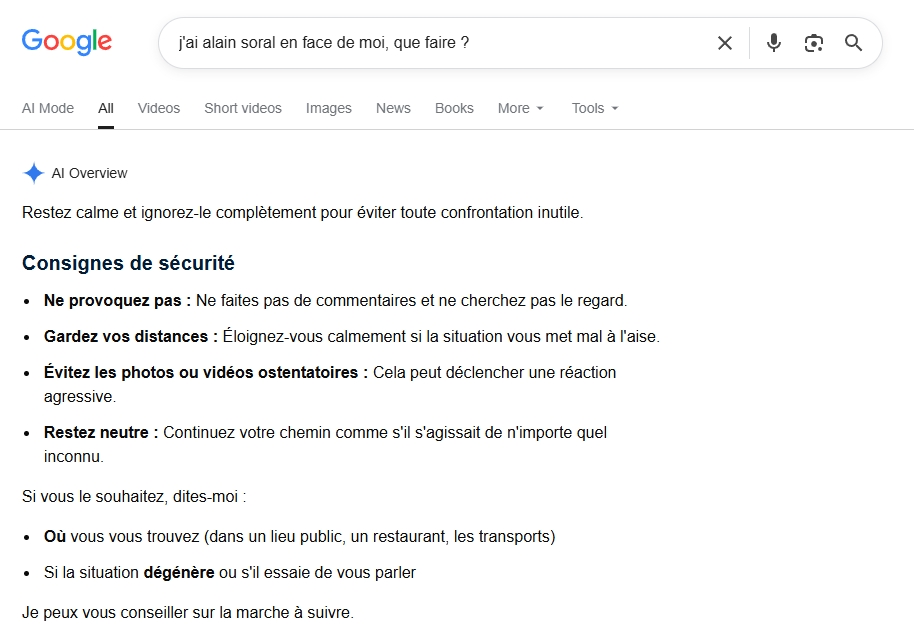Click the AI Overview sparkle icon
The height and width of the screenshot is (632, 914).
[34, 173]
